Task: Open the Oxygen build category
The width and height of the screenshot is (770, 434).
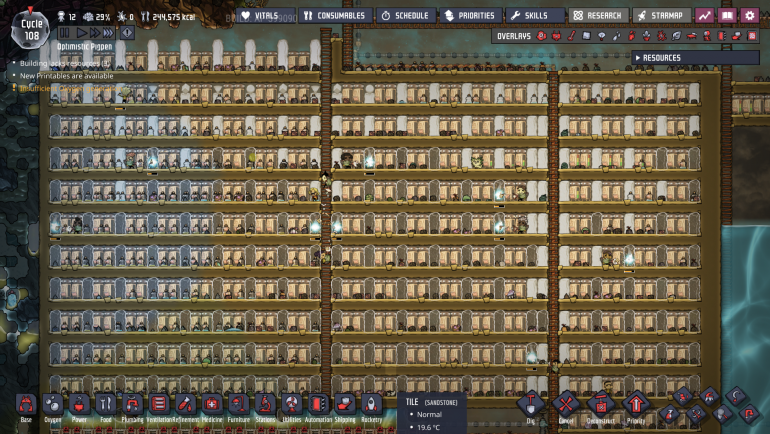Action: pyautogui.click(x=53, y=404)
